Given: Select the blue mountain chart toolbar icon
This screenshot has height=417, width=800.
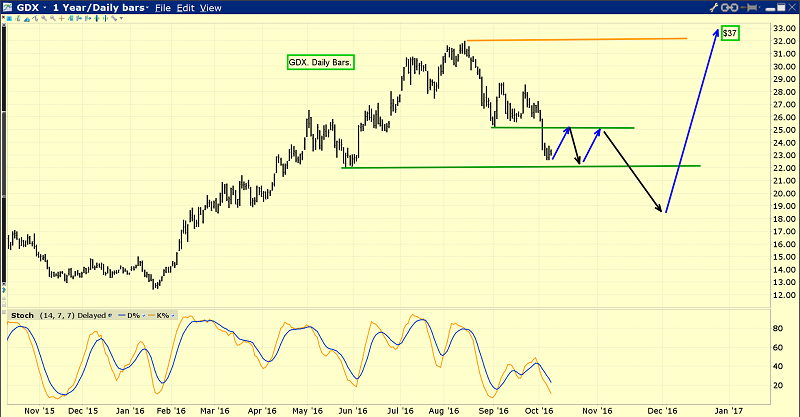Looking at the screenshot, I should pos(27,19).
